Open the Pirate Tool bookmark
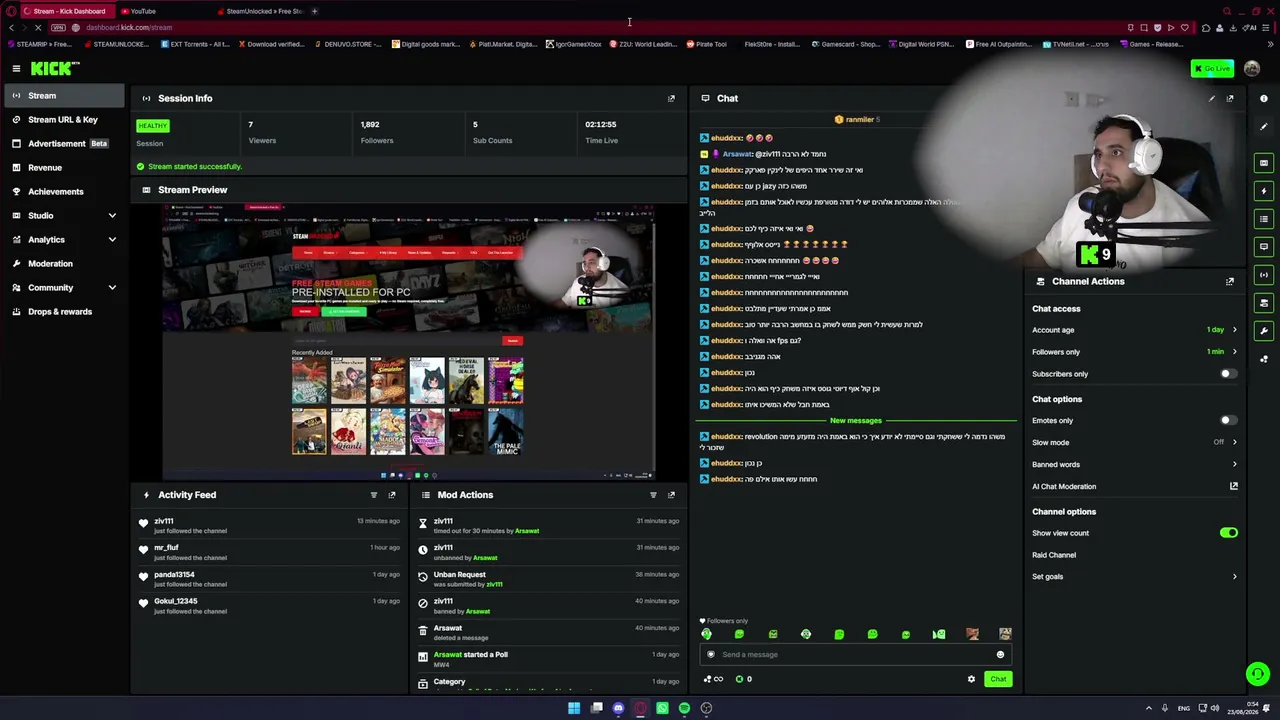1280x720 pixels. point(706,44)
